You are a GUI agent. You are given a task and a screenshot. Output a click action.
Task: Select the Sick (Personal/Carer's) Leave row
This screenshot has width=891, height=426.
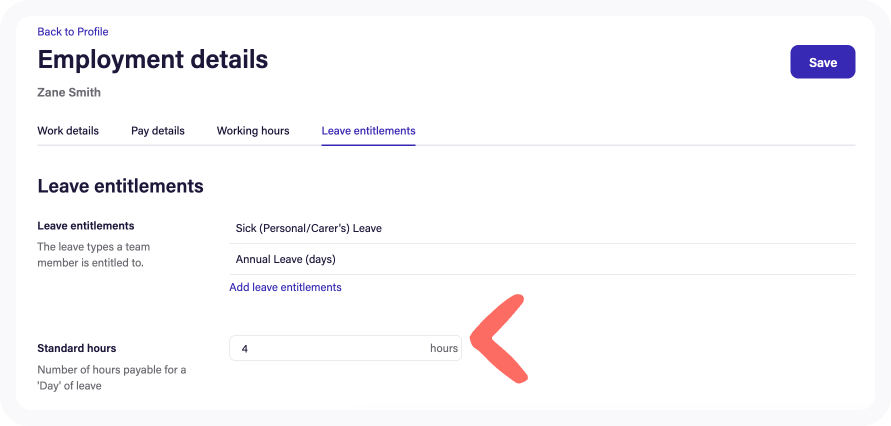point(309,228)
